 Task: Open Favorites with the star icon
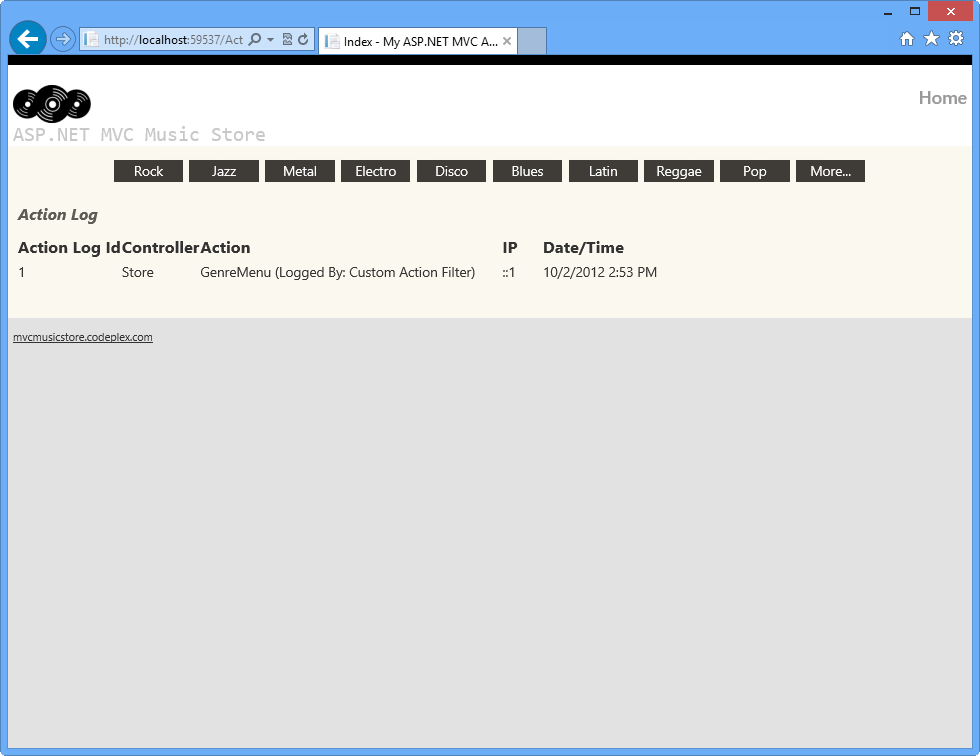[x=931, y=38]
